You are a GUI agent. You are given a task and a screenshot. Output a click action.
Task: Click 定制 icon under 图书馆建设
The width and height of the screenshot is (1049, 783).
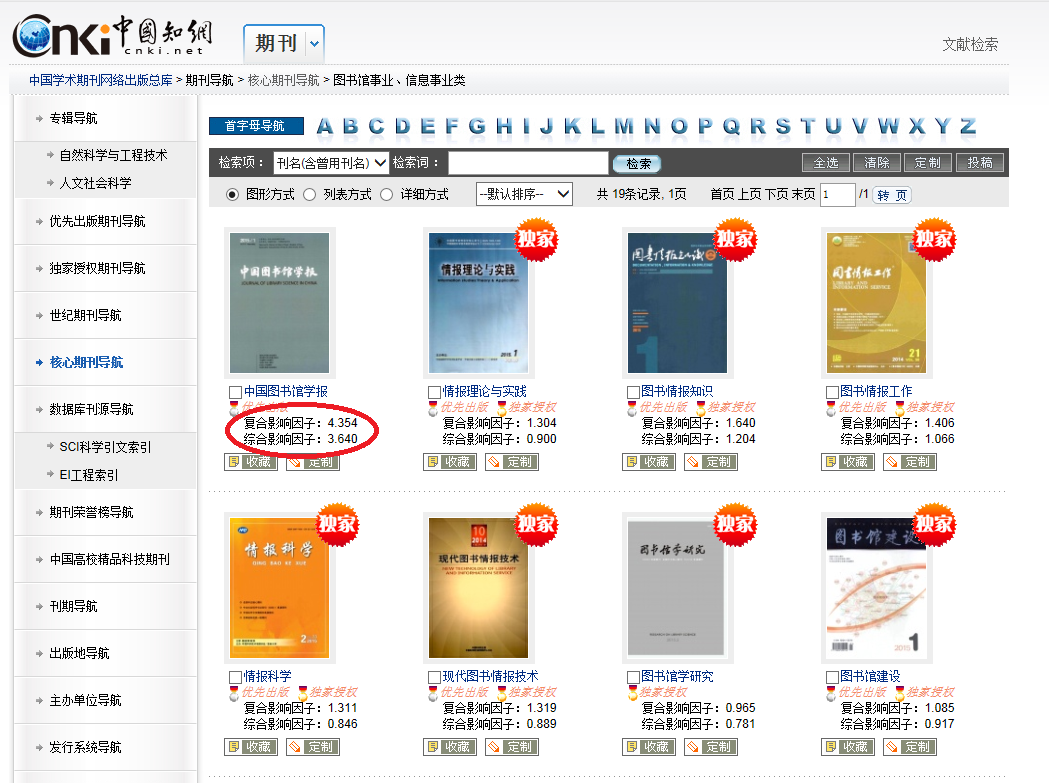[x=891, y=747]
